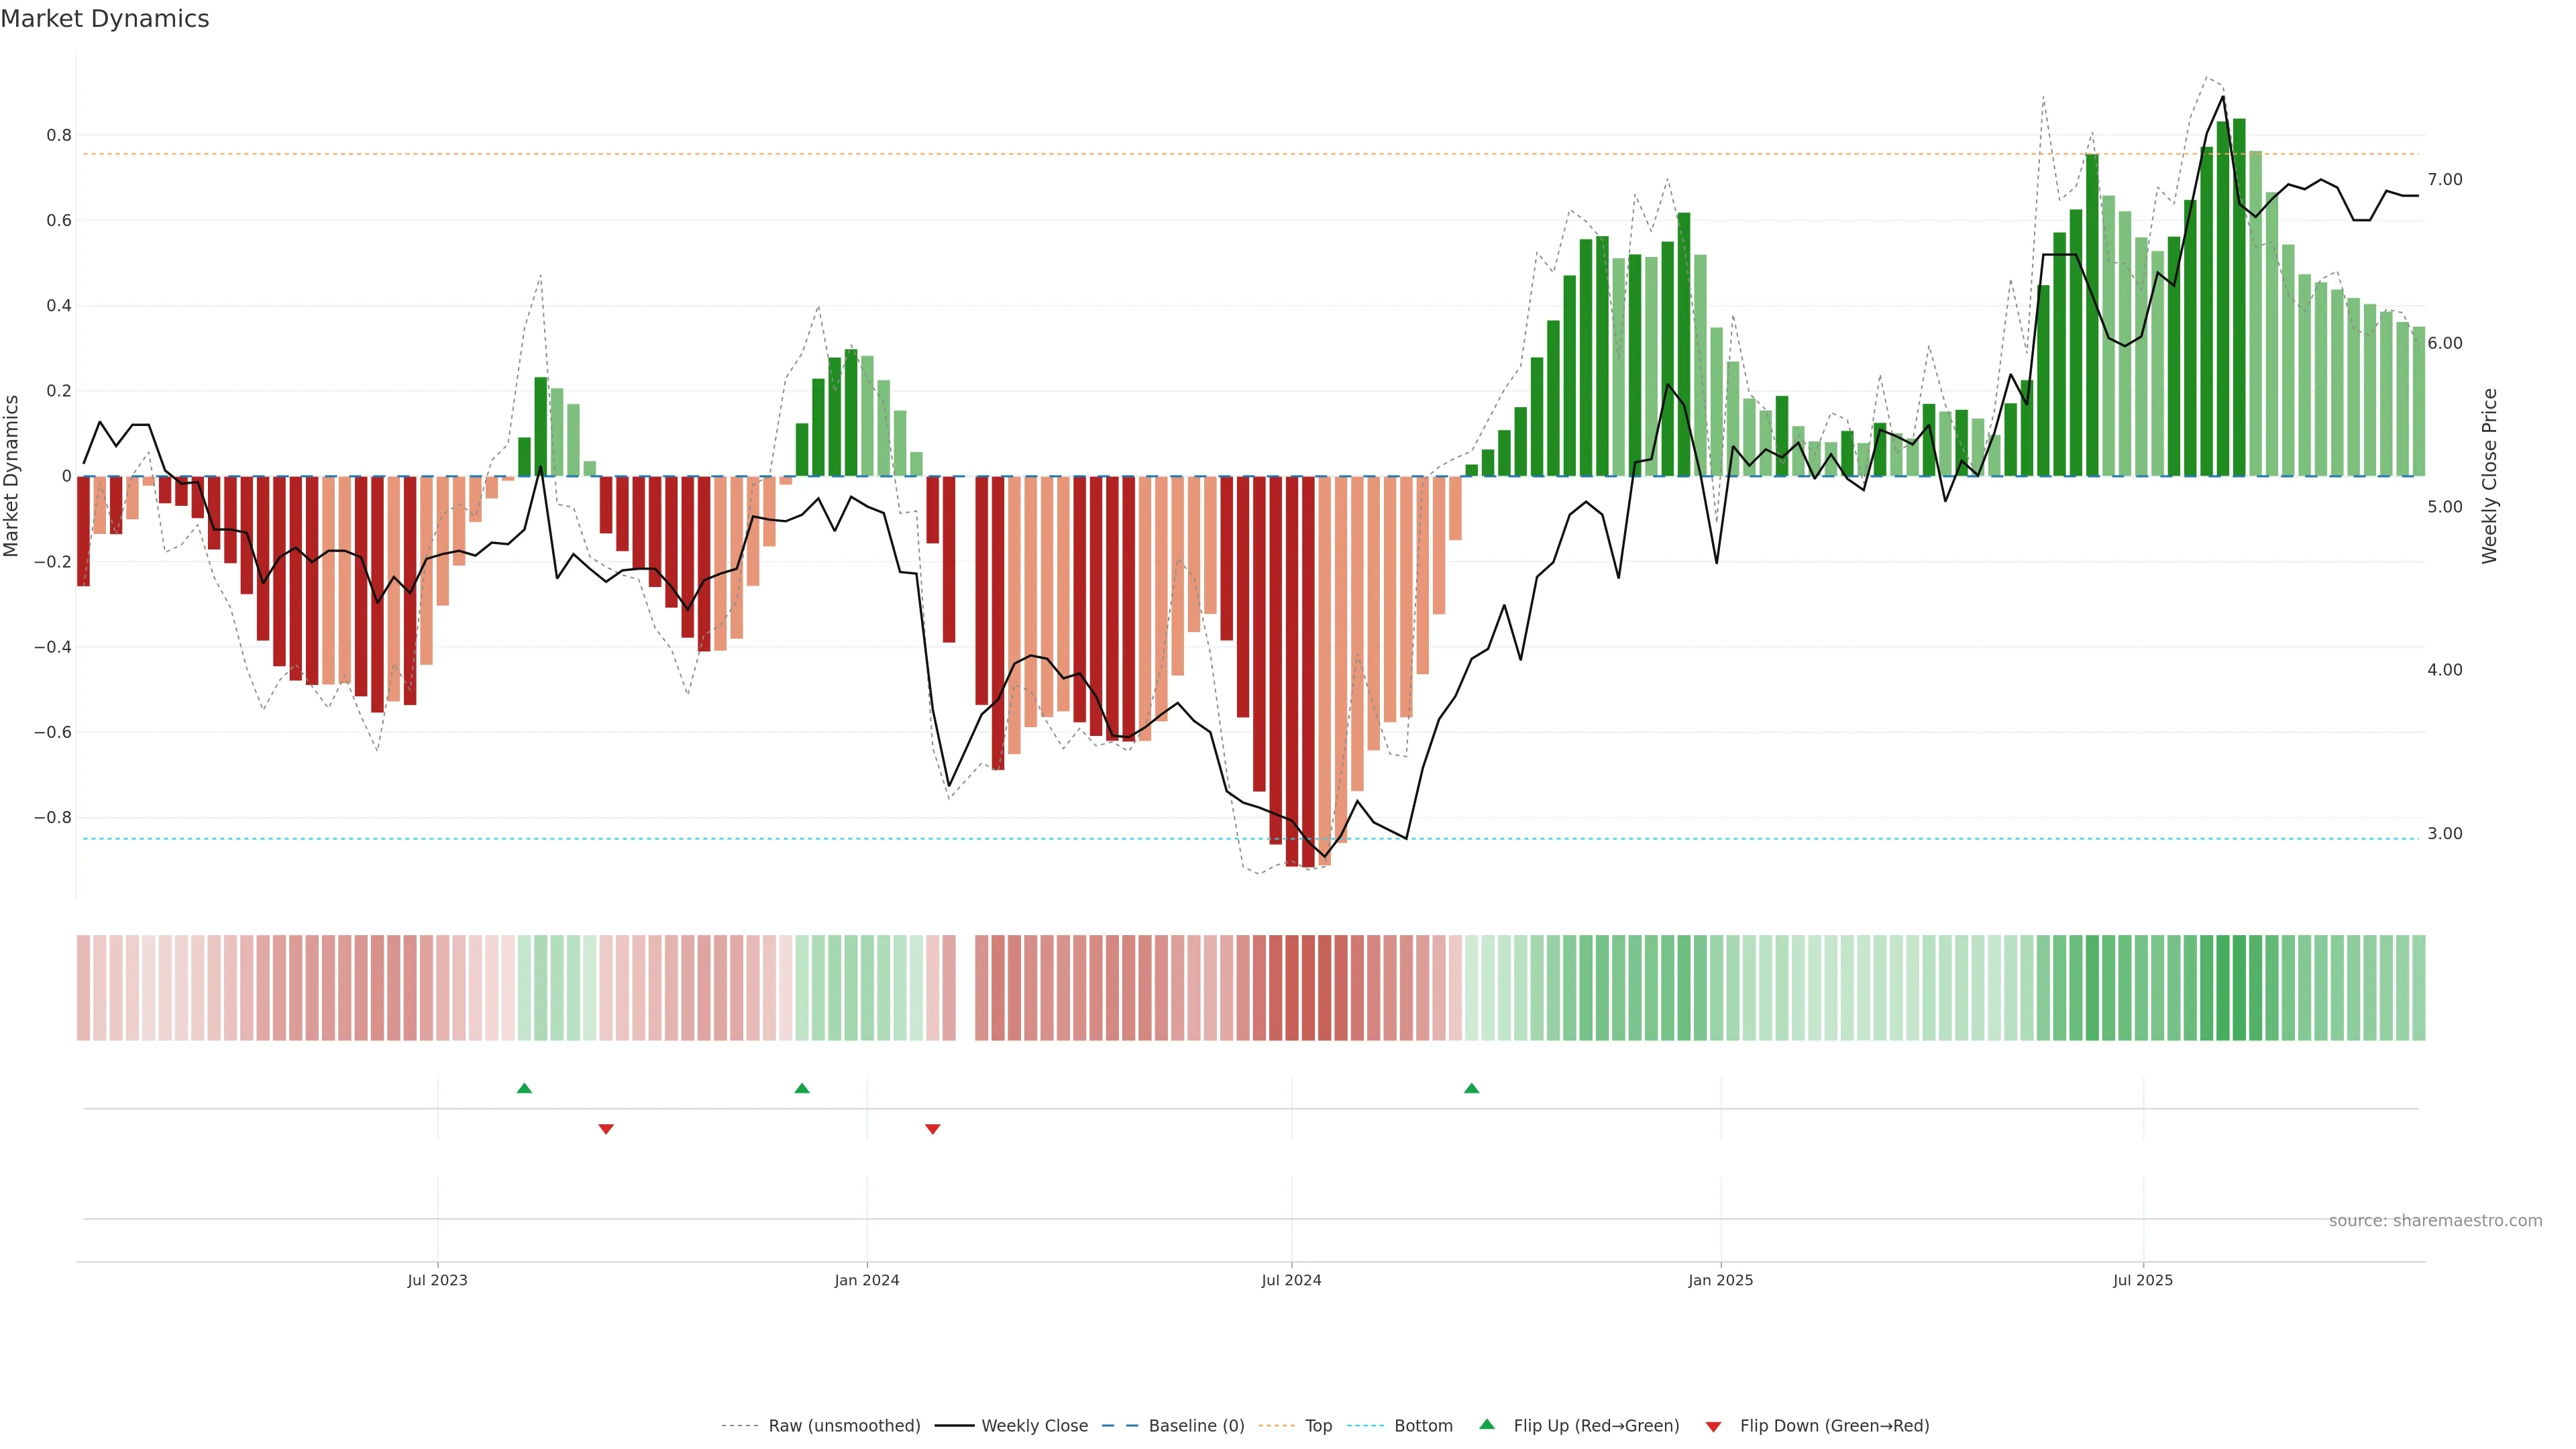This screenshot has height=1449, width=2576.
Task: Click the third green flip-up triangle marker
Action: pyautogui.click(x=1471, y=1088)
